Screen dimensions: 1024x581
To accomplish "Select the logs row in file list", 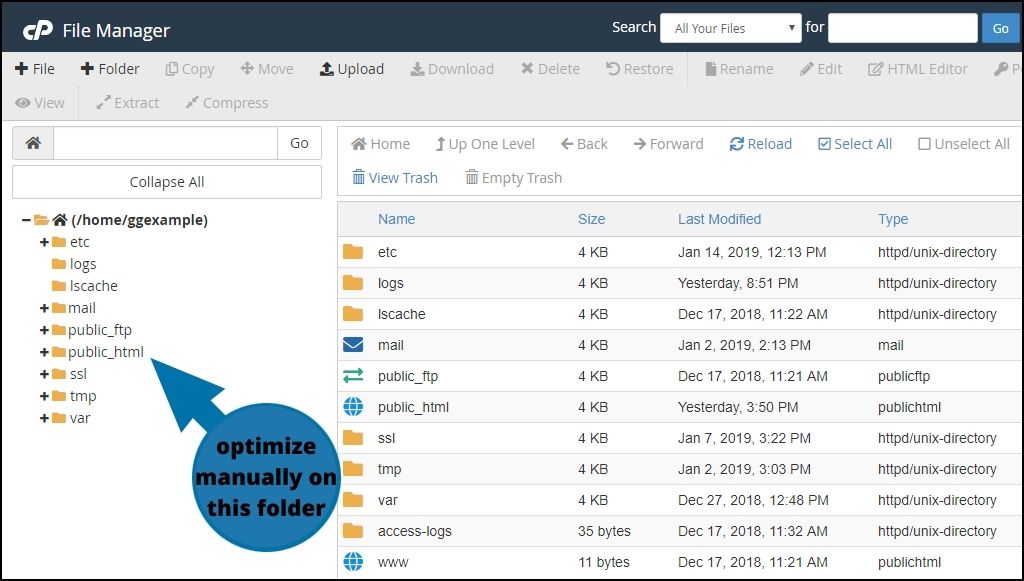I will [680, 283].
